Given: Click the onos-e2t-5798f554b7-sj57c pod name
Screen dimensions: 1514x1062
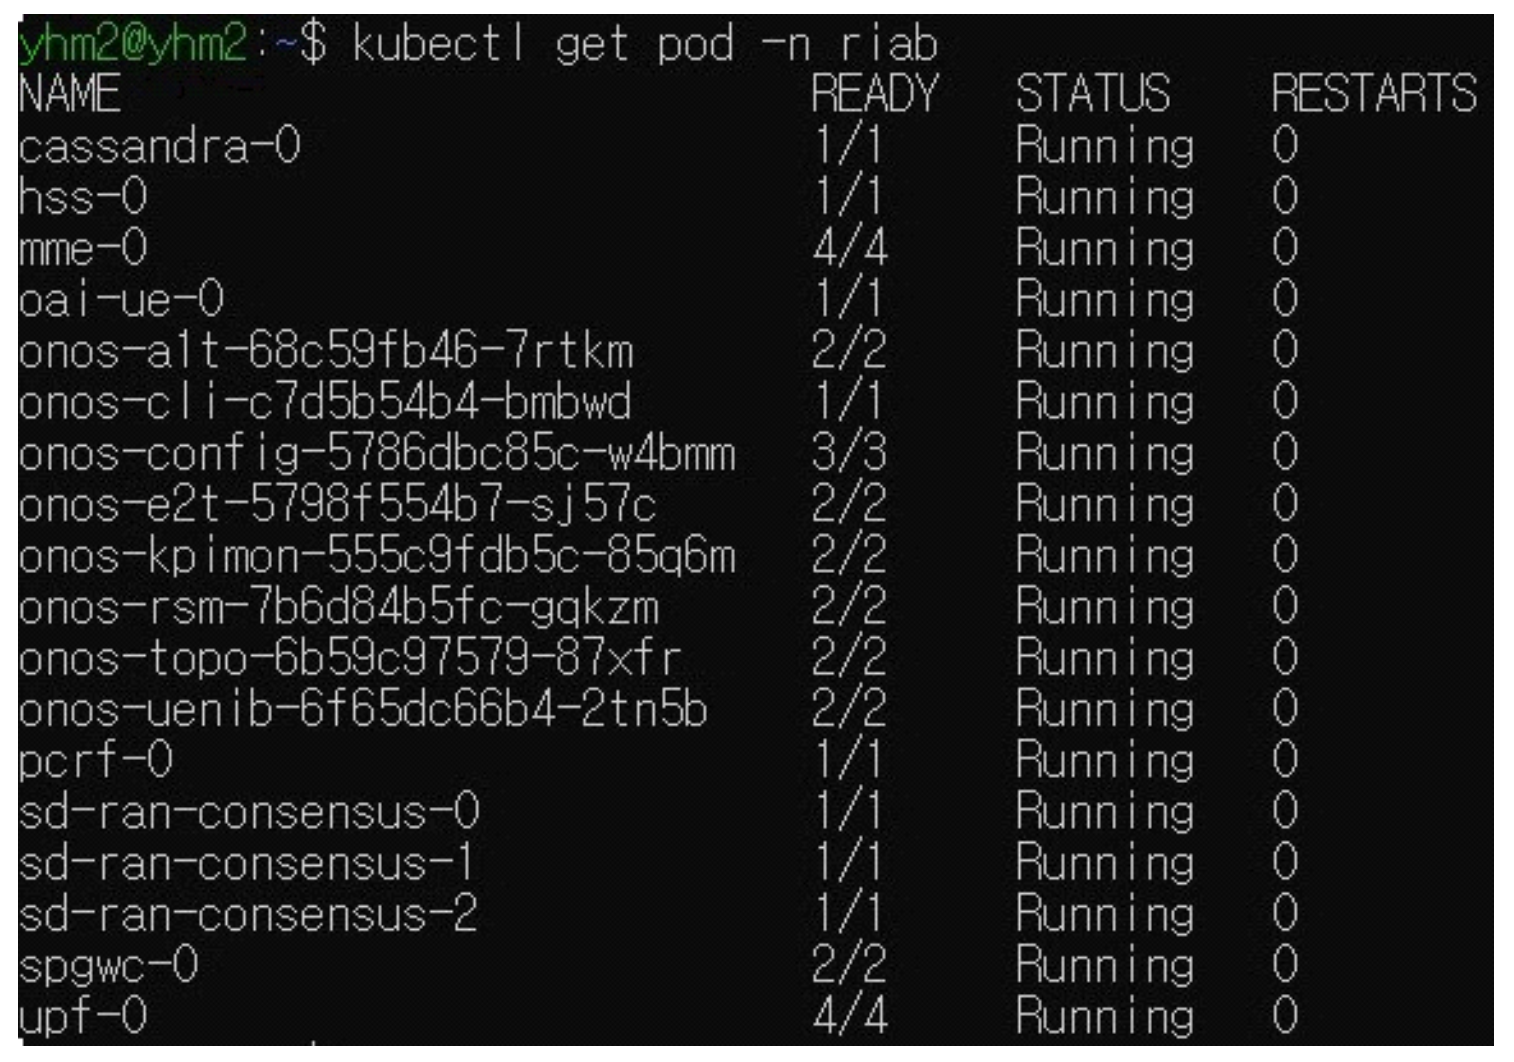Looking at the screenshot, I should pos(337,505).
